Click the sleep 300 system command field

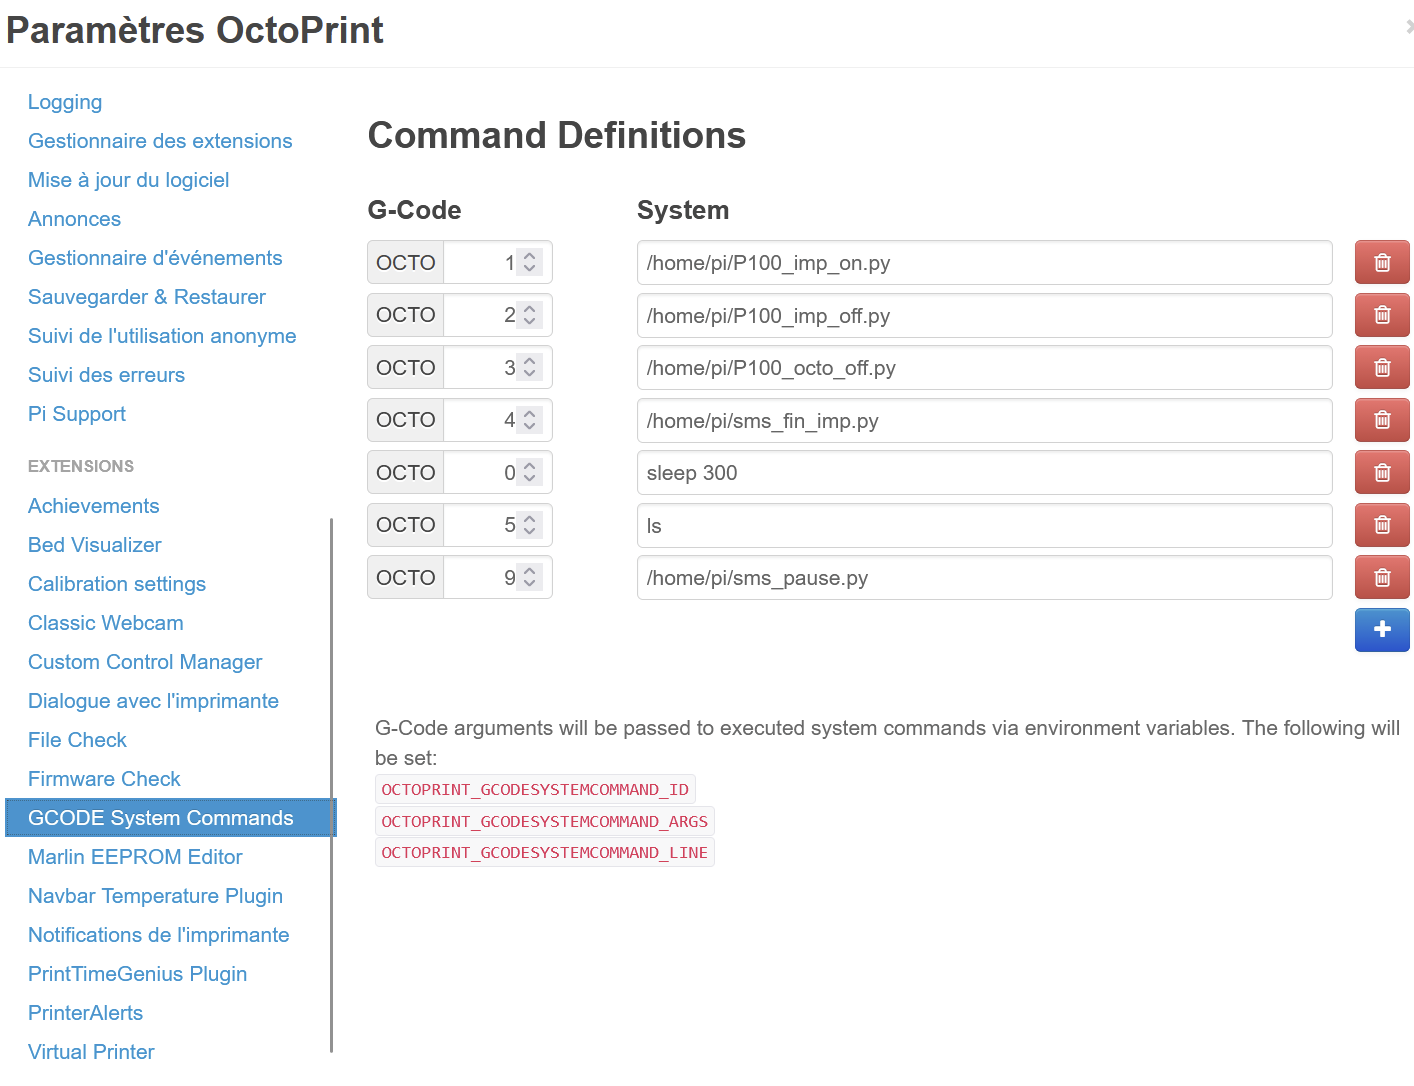coord(984,473)
